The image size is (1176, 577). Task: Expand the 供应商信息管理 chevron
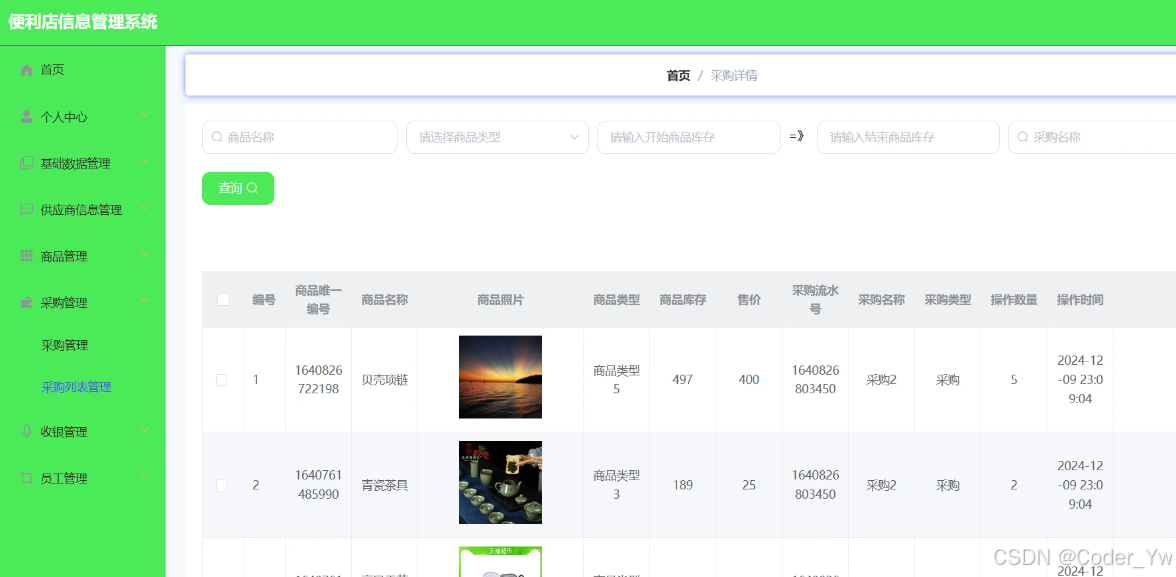(145, 208)
